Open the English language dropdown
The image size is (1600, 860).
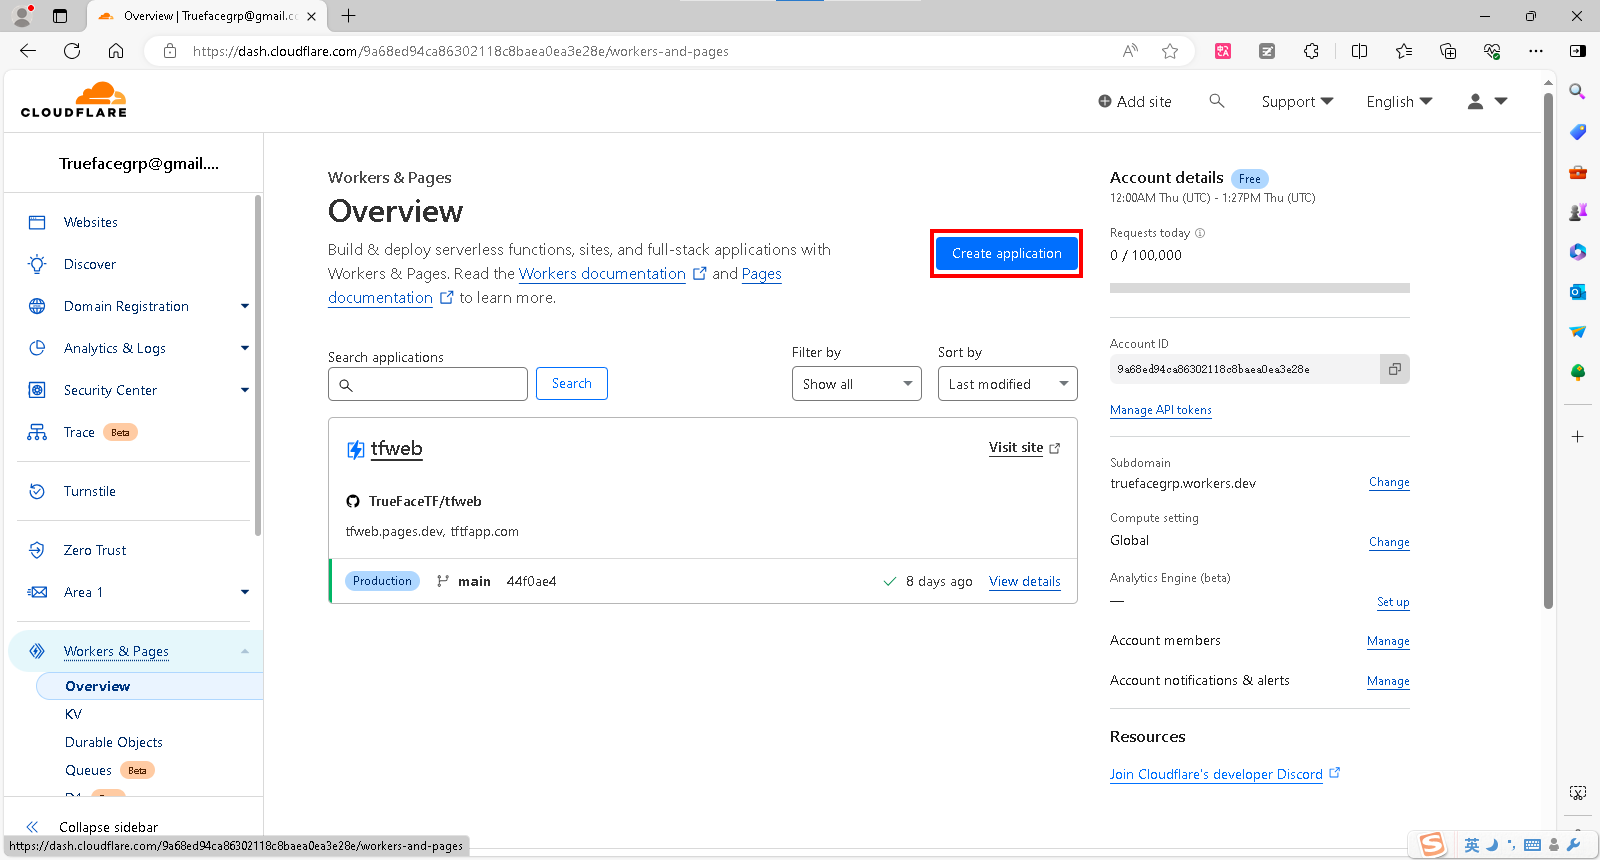1399,101
